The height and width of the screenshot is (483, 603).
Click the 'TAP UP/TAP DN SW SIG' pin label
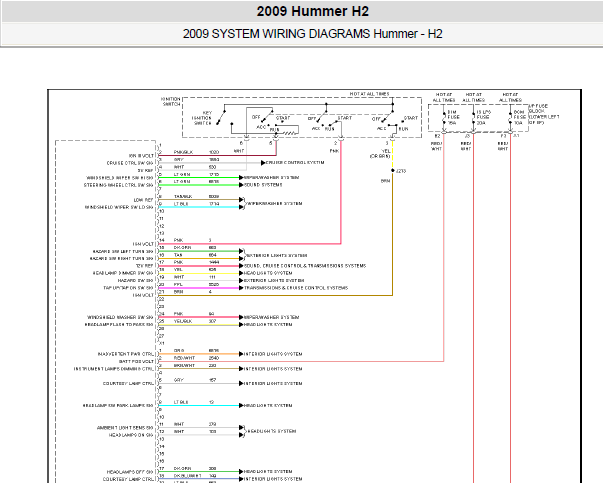pyautogui.click(x=128, y=288)
